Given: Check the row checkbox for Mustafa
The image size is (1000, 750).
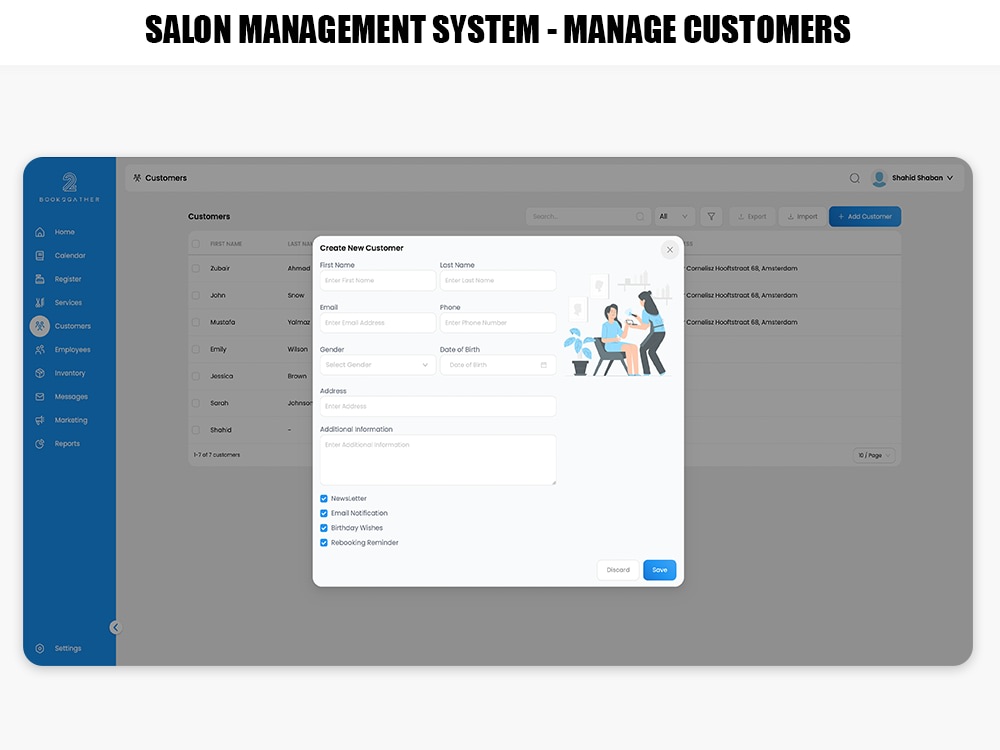Looking at the screenshot, I should (x=196, y=322).
